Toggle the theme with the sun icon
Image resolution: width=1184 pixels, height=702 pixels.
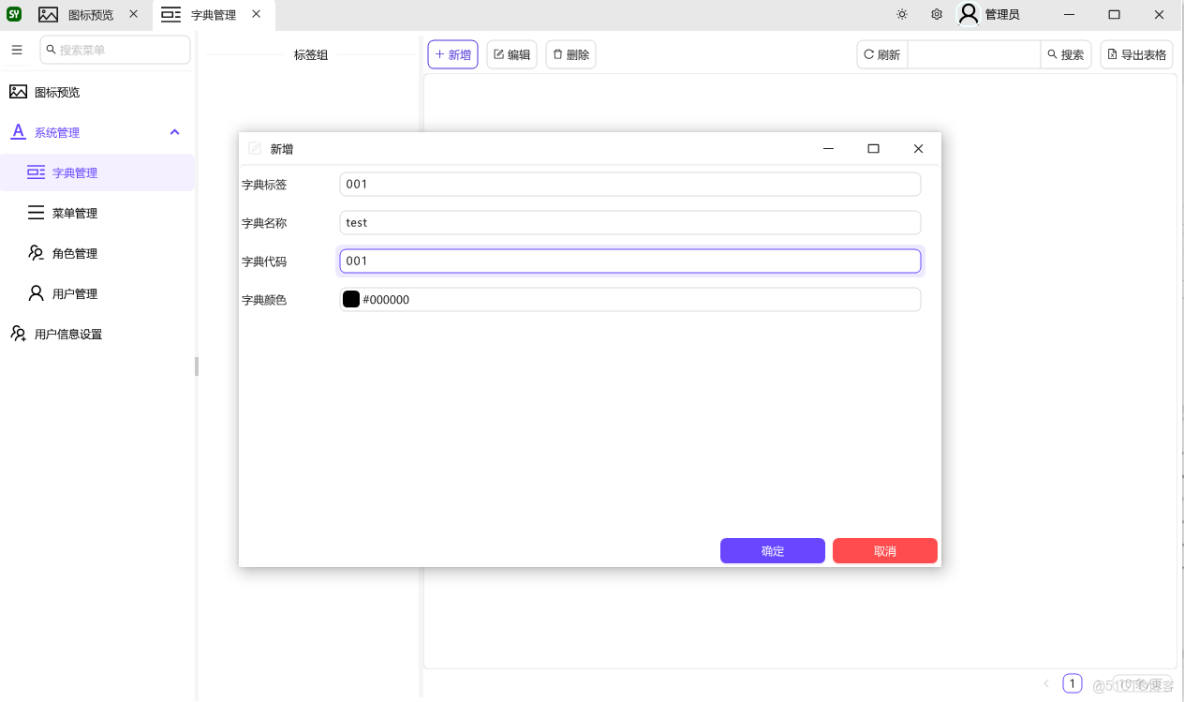point(901,14)
